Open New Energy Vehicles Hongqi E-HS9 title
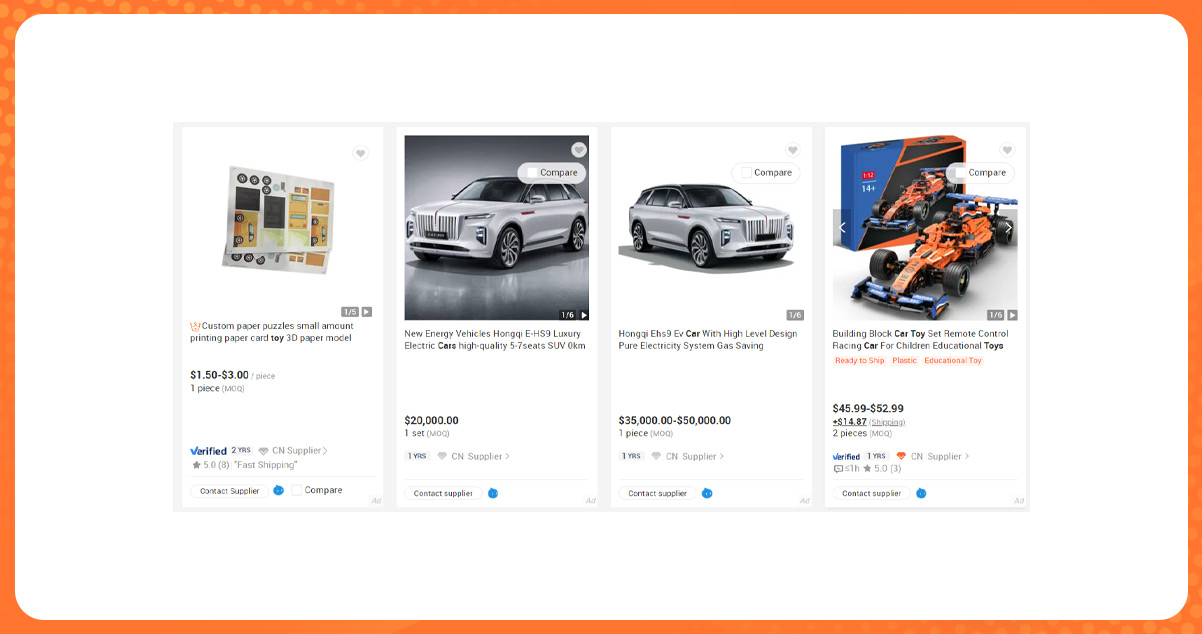Viewport: 1202px width, 634px height. (494, 340)
